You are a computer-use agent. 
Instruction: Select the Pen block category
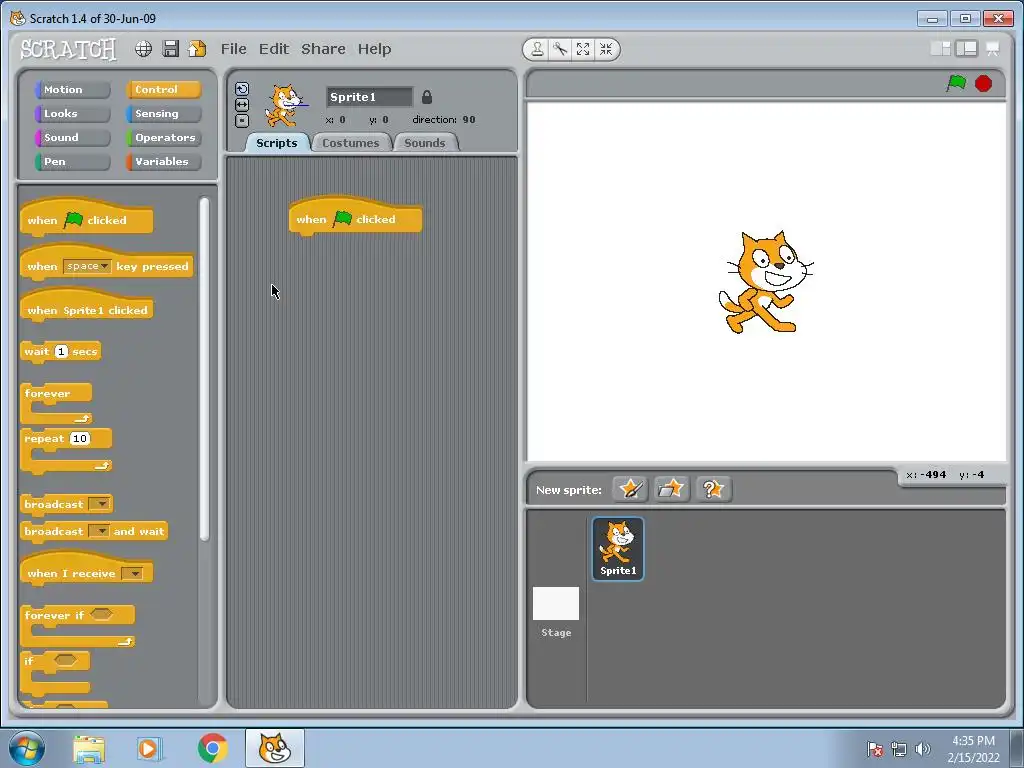(x=72, y=162)
